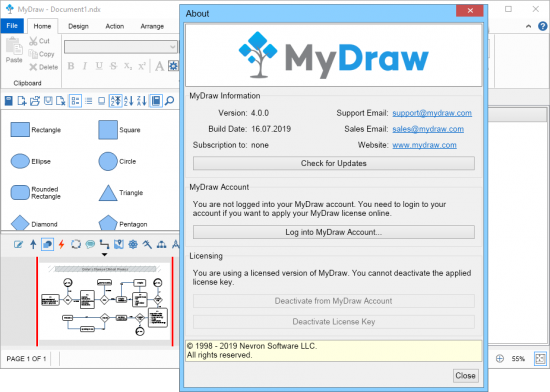Switch to the Home ribbon tab
The height and width of the screenshot is (392, 550).
click(42, 26)
